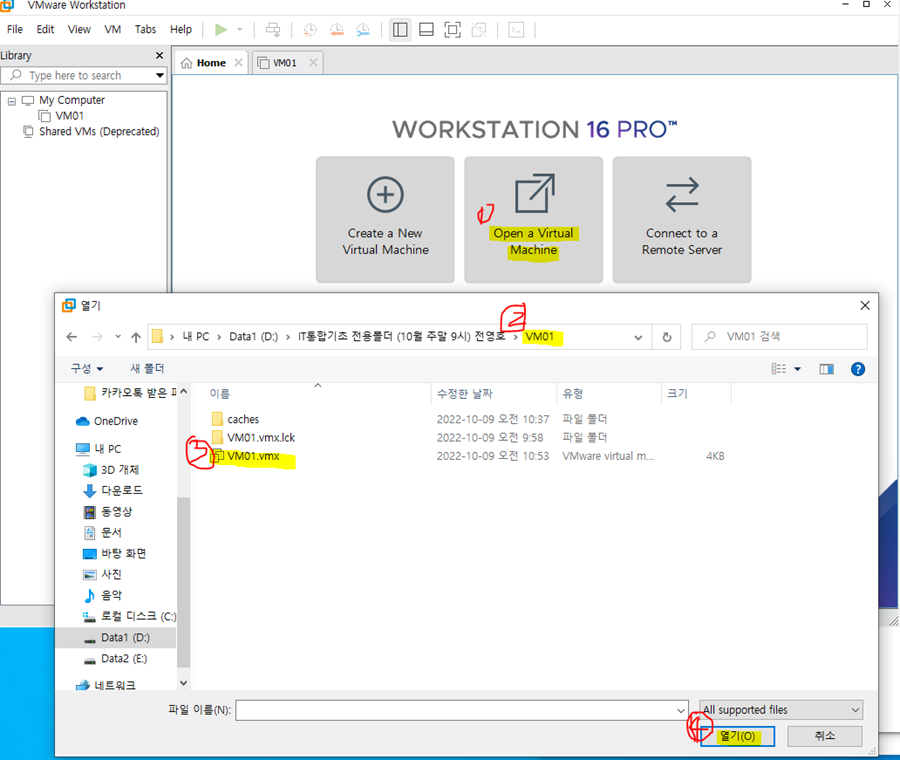Click 내 PC in the address breadcrumb

[x=196, y=336]
